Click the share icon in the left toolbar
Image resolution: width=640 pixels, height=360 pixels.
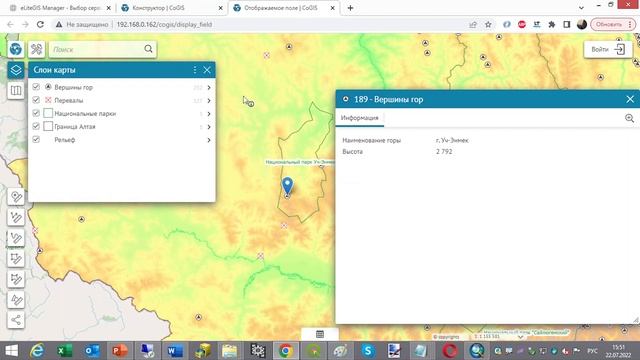pos(16,320)
